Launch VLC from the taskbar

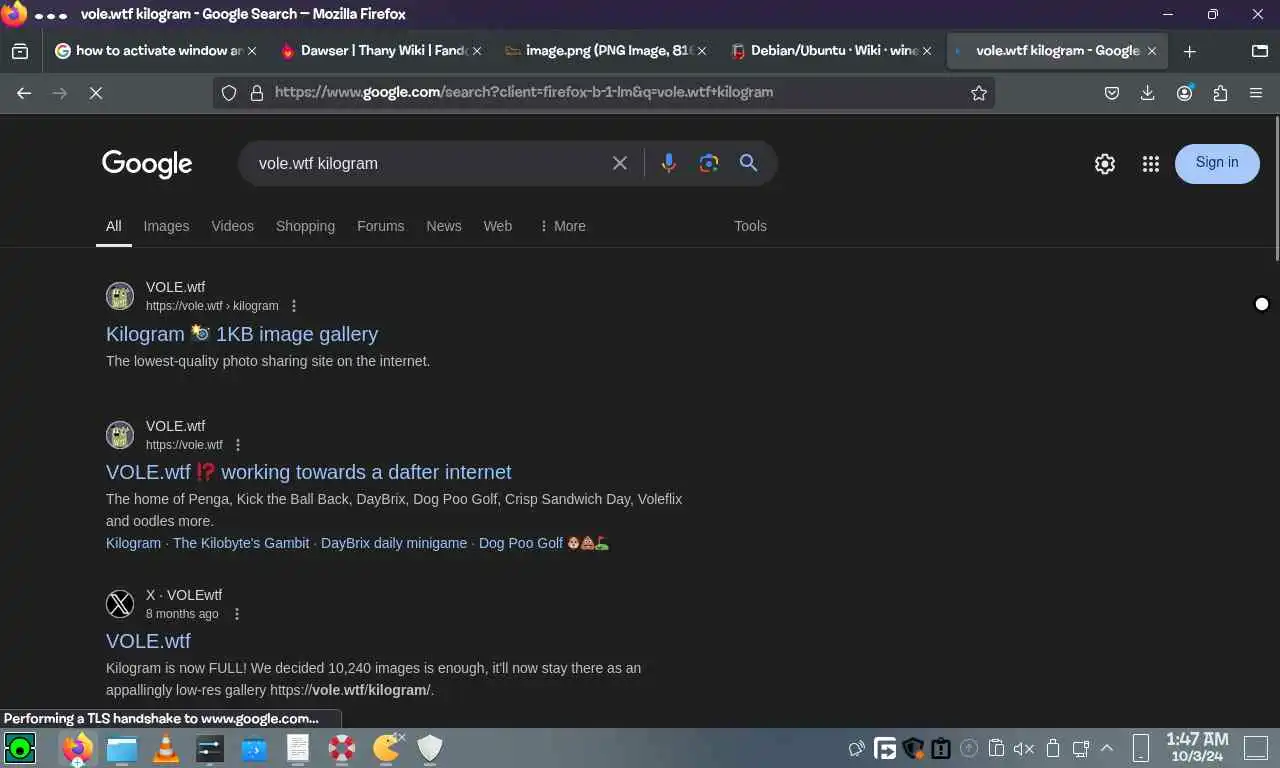[x=165, y=748]
